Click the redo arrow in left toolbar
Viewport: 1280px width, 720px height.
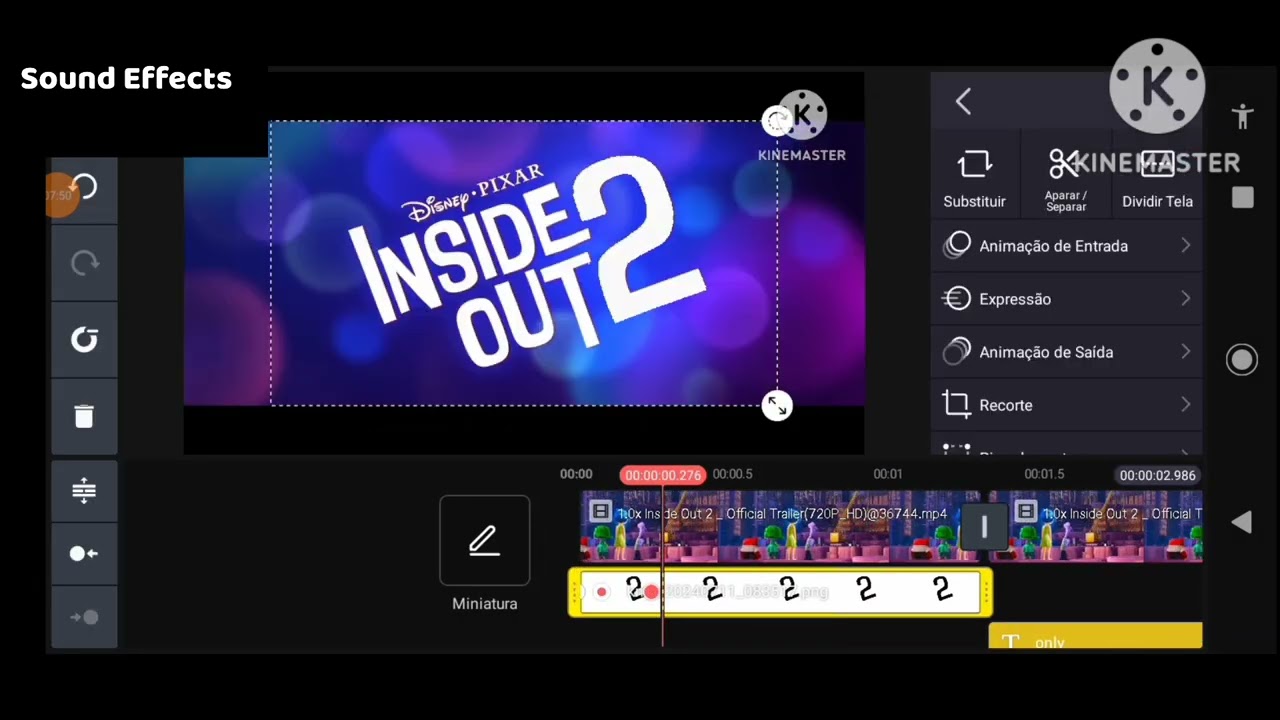tap(85, 263)
